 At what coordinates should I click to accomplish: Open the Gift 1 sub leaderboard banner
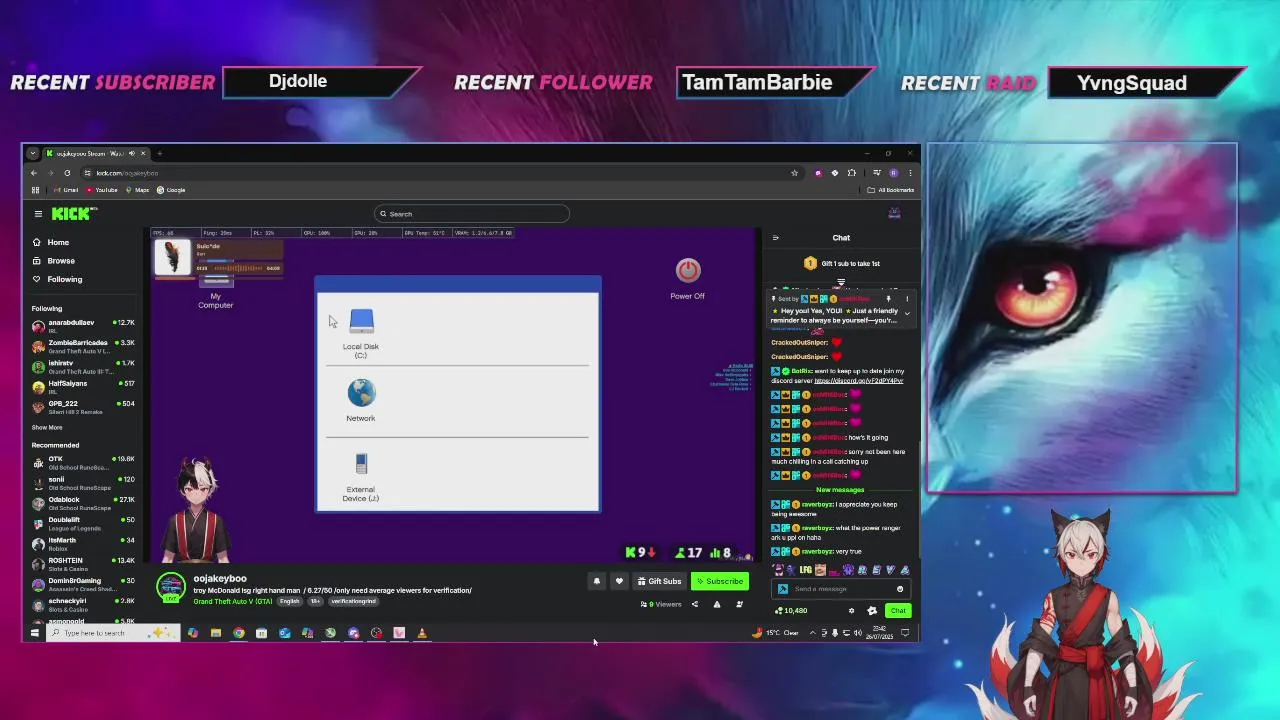click(x=841, y=264)
